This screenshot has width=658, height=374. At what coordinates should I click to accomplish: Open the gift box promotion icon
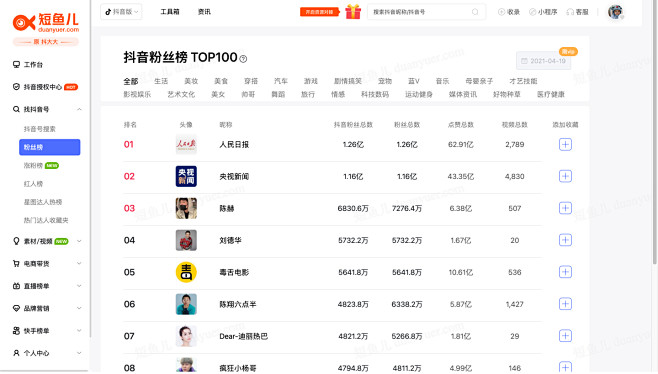tap(353, 12)
